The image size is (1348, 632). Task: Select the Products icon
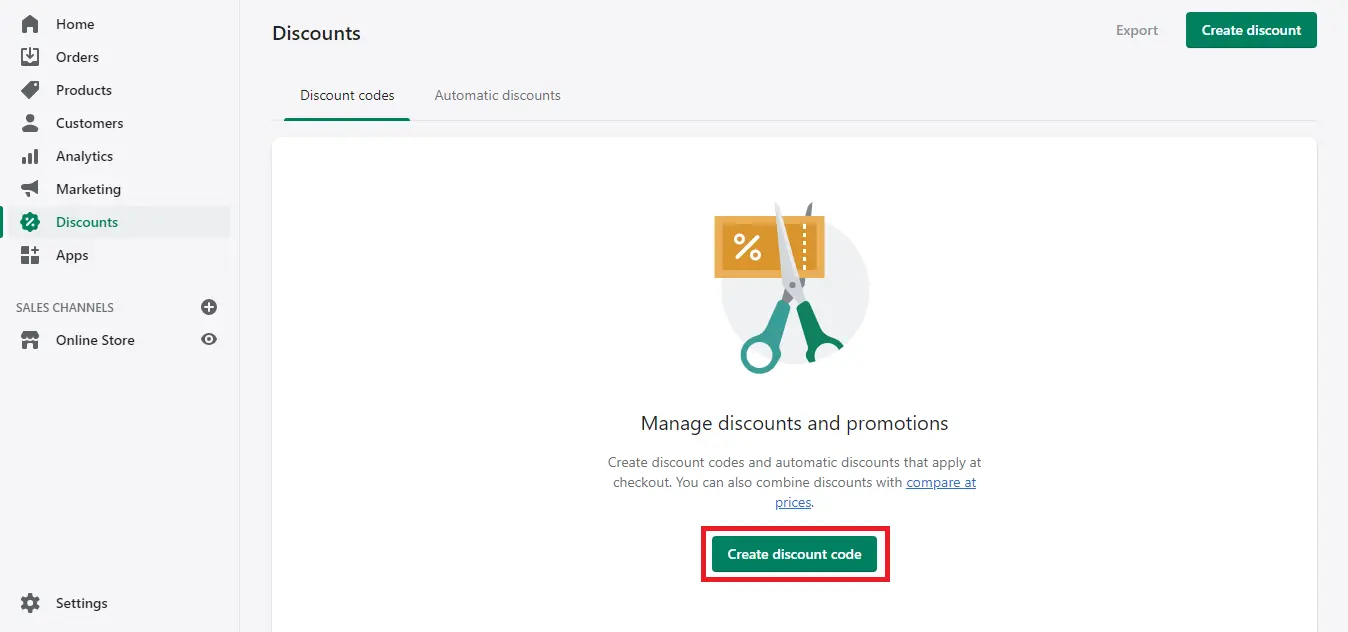[x=30, y=89]
